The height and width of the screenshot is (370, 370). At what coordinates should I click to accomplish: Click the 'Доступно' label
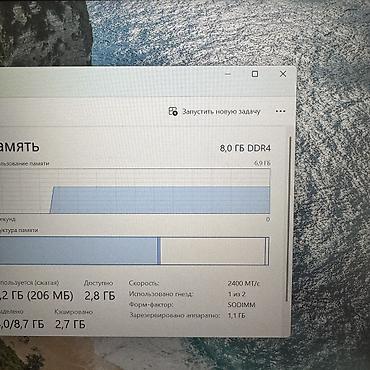tap(99, 283)
